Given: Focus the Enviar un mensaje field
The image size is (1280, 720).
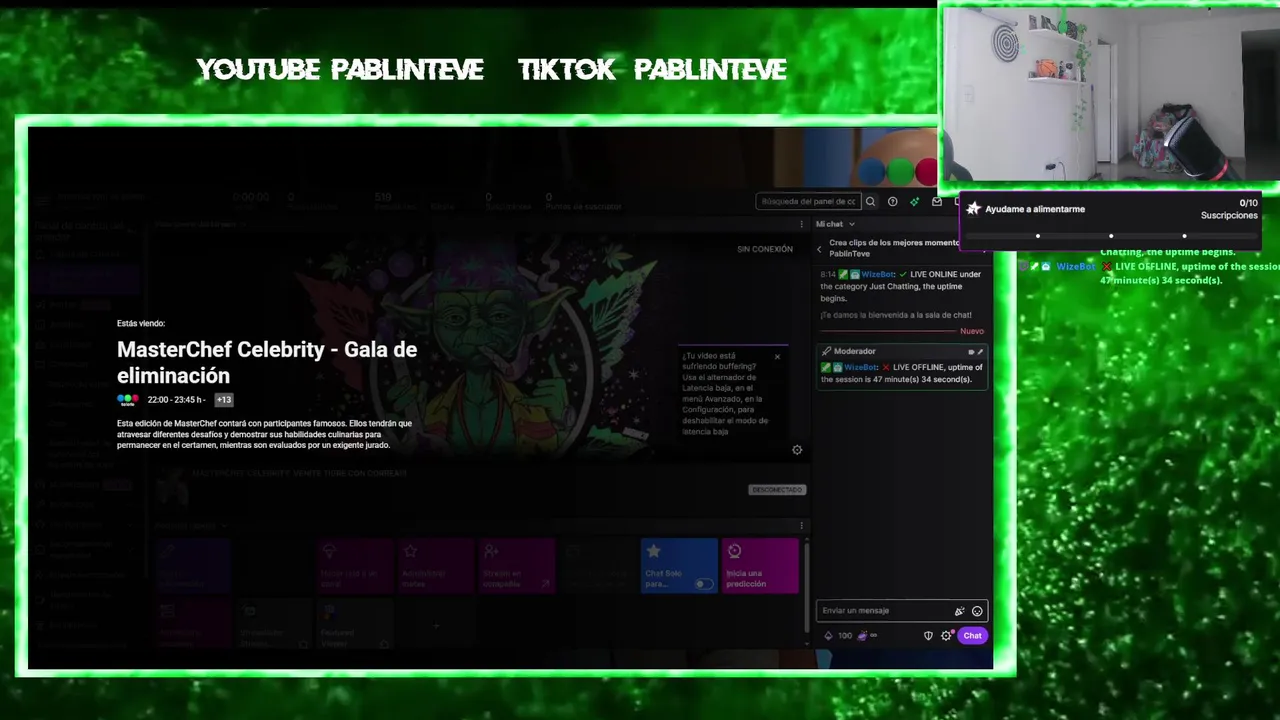Looking at the screenshot, I should coord(902,611).
